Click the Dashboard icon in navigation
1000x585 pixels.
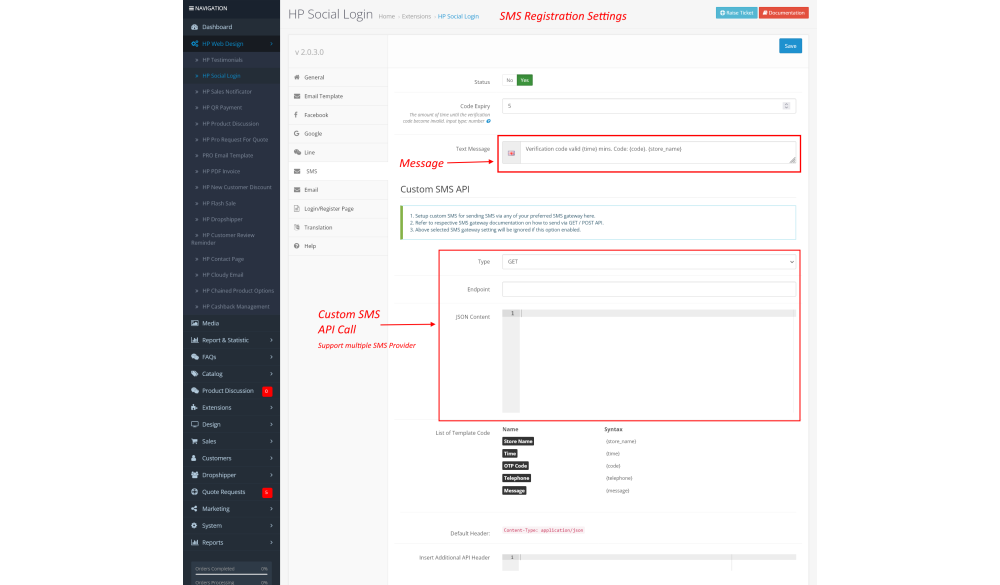(195, 27)
